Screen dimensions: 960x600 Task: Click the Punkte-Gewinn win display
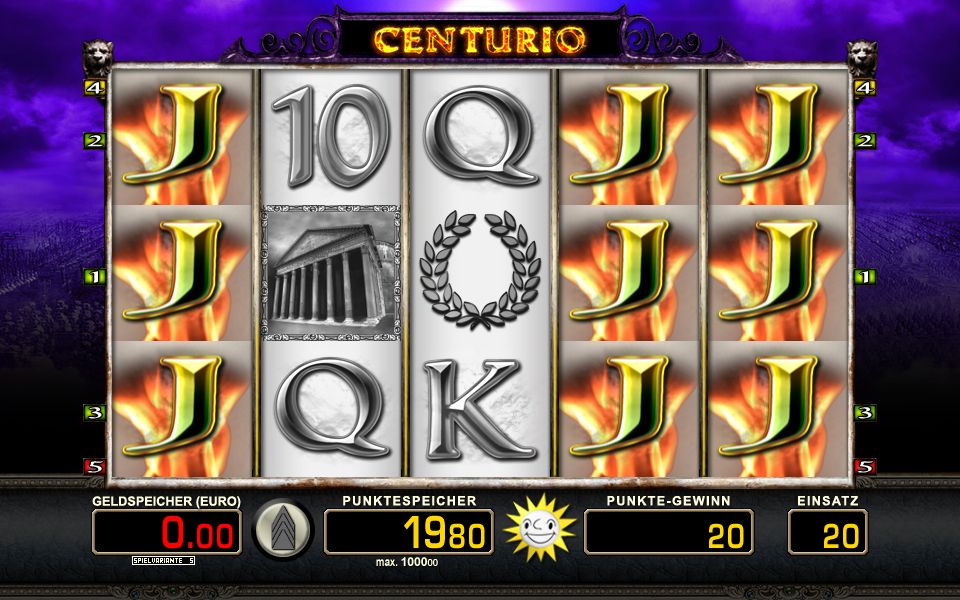(669, 532)
